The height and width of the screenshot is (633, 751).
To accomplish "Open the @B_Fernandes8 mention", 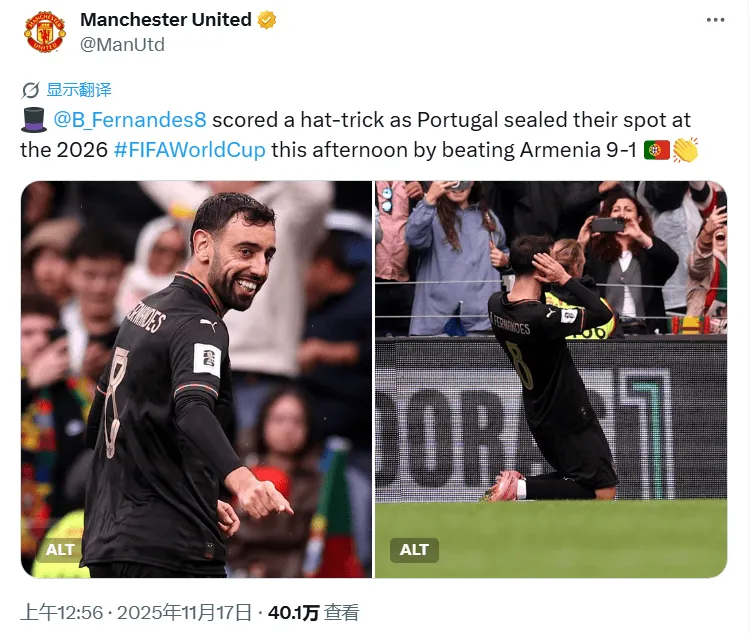I will pos(130,120).
